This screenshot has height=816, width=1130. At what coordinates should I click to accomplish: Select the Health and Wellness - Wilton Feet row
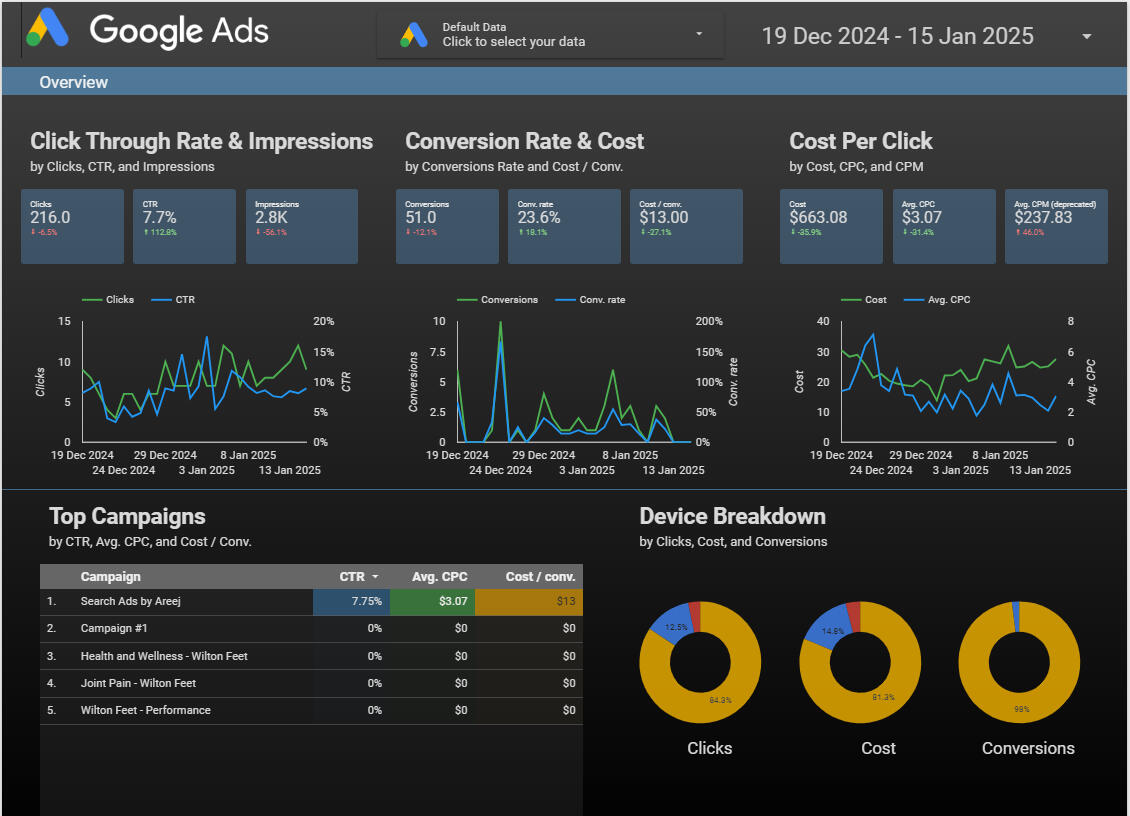coord(311,656)
